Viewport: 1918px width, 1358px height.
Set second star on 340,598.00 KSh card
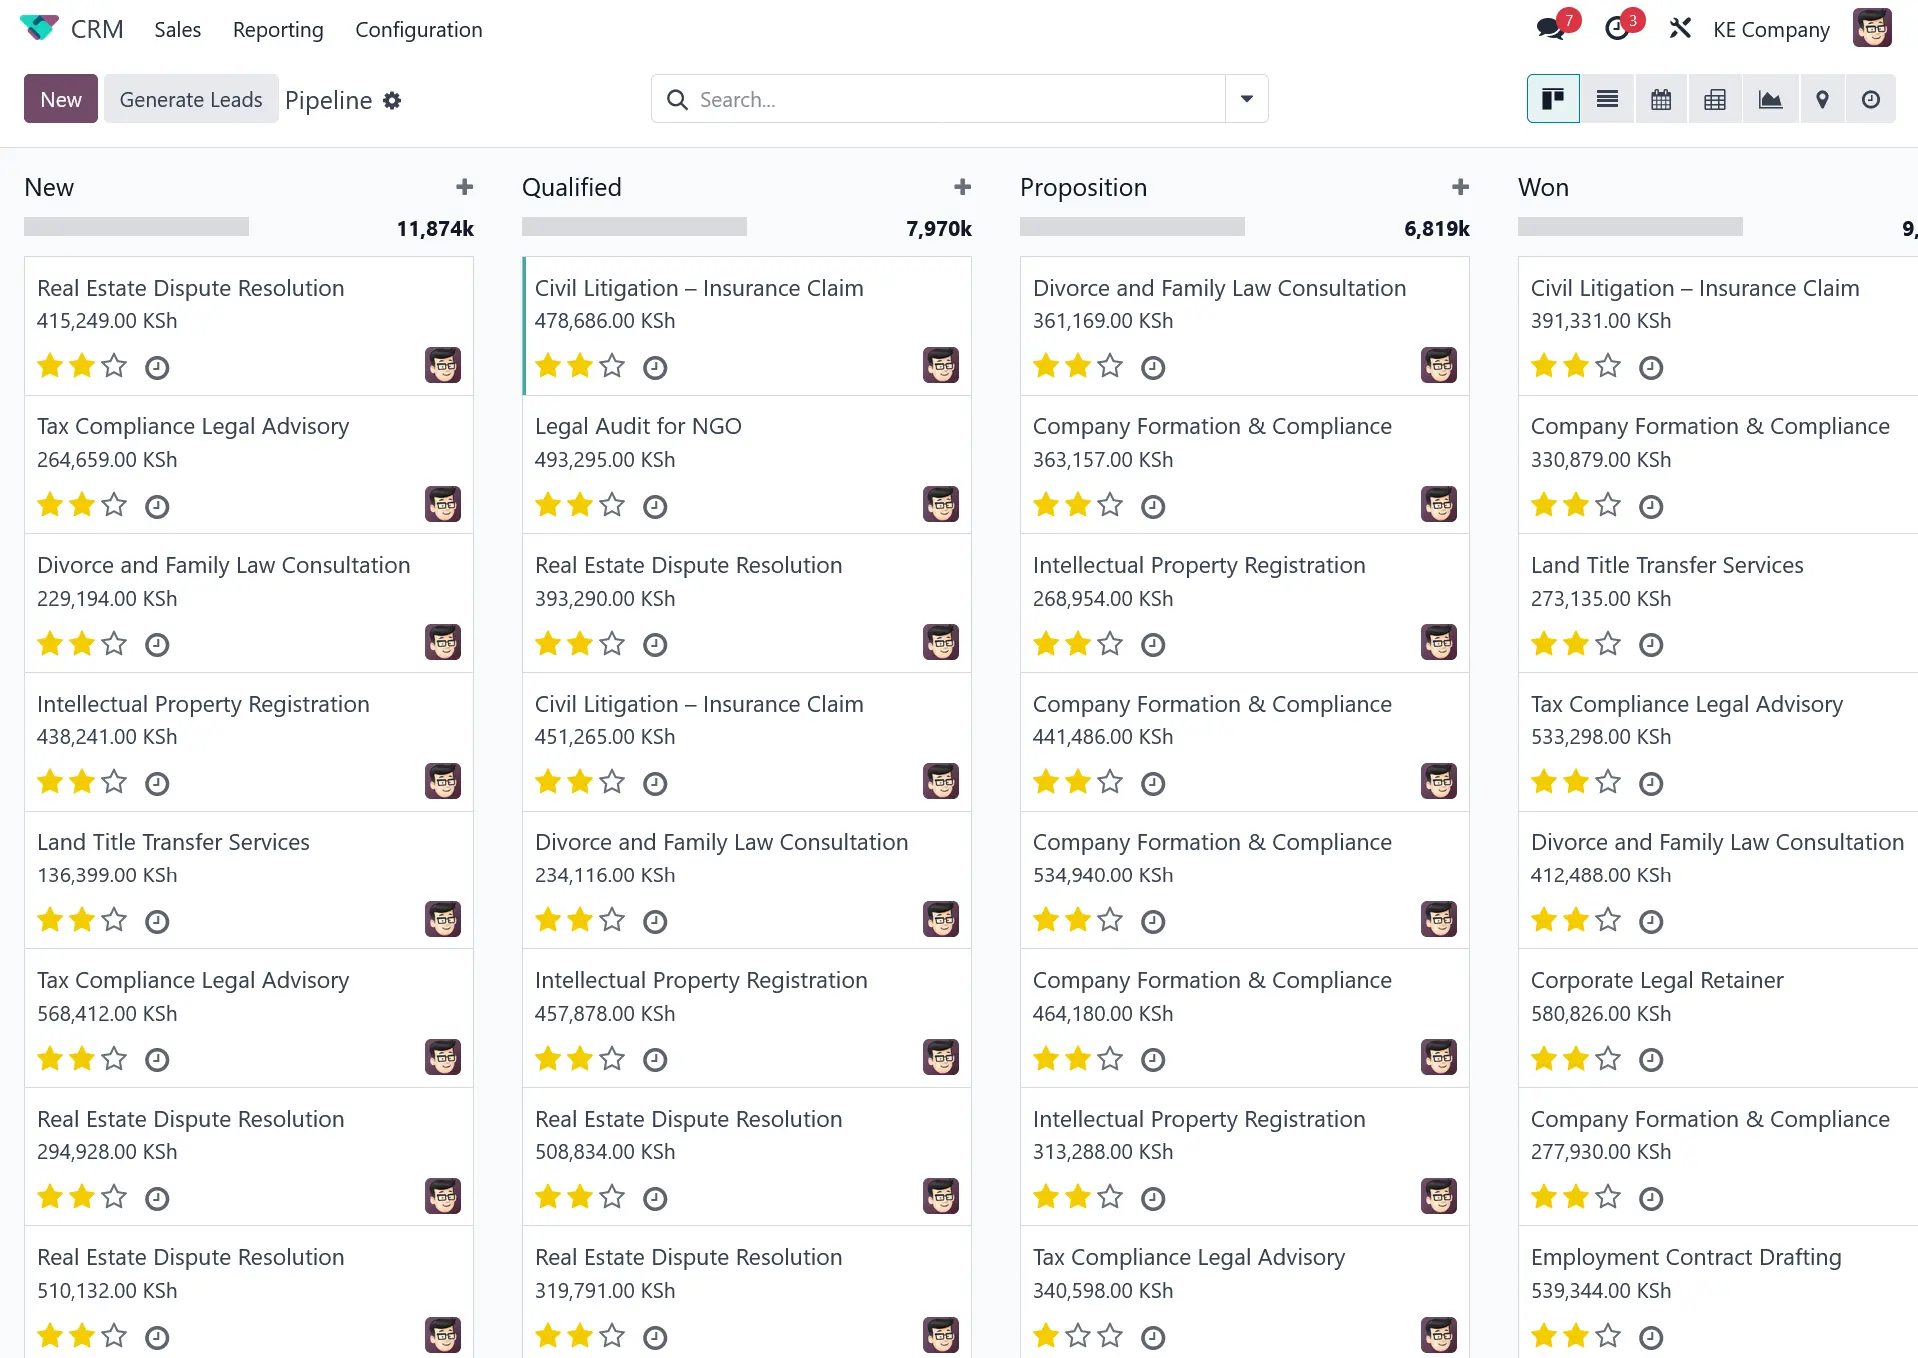click(1078, 1336)
